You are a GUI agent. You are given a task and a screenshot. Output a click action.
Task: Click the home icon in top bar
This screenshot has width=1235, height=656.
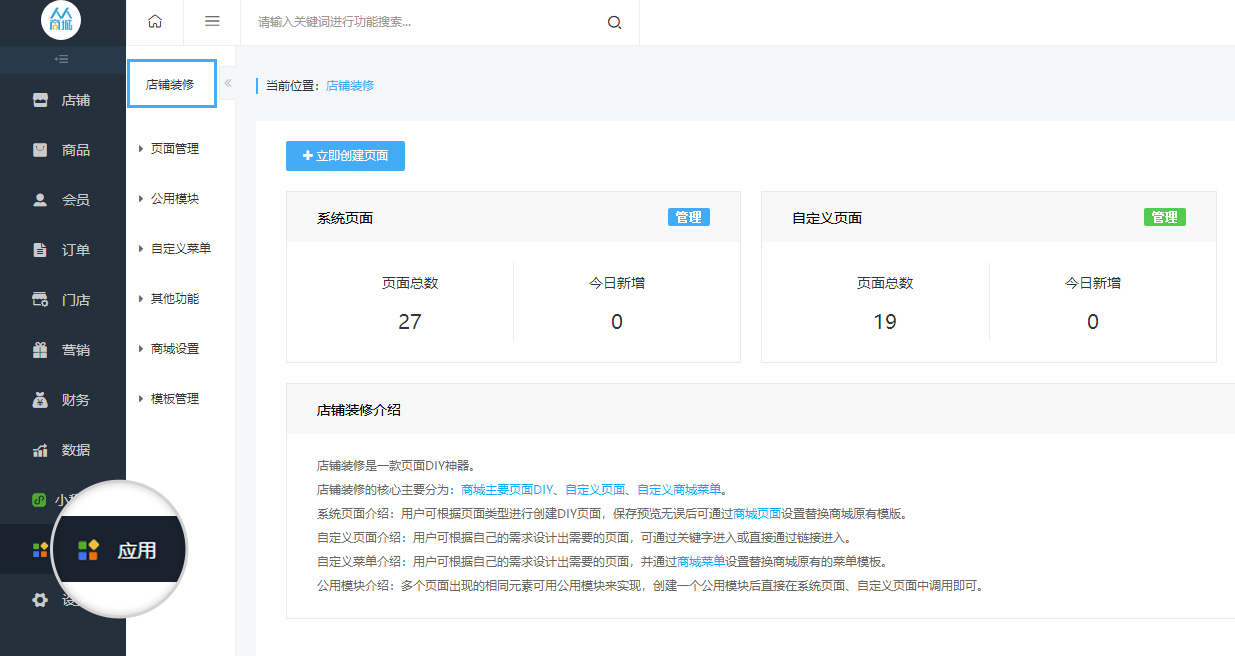click(154, 22)
